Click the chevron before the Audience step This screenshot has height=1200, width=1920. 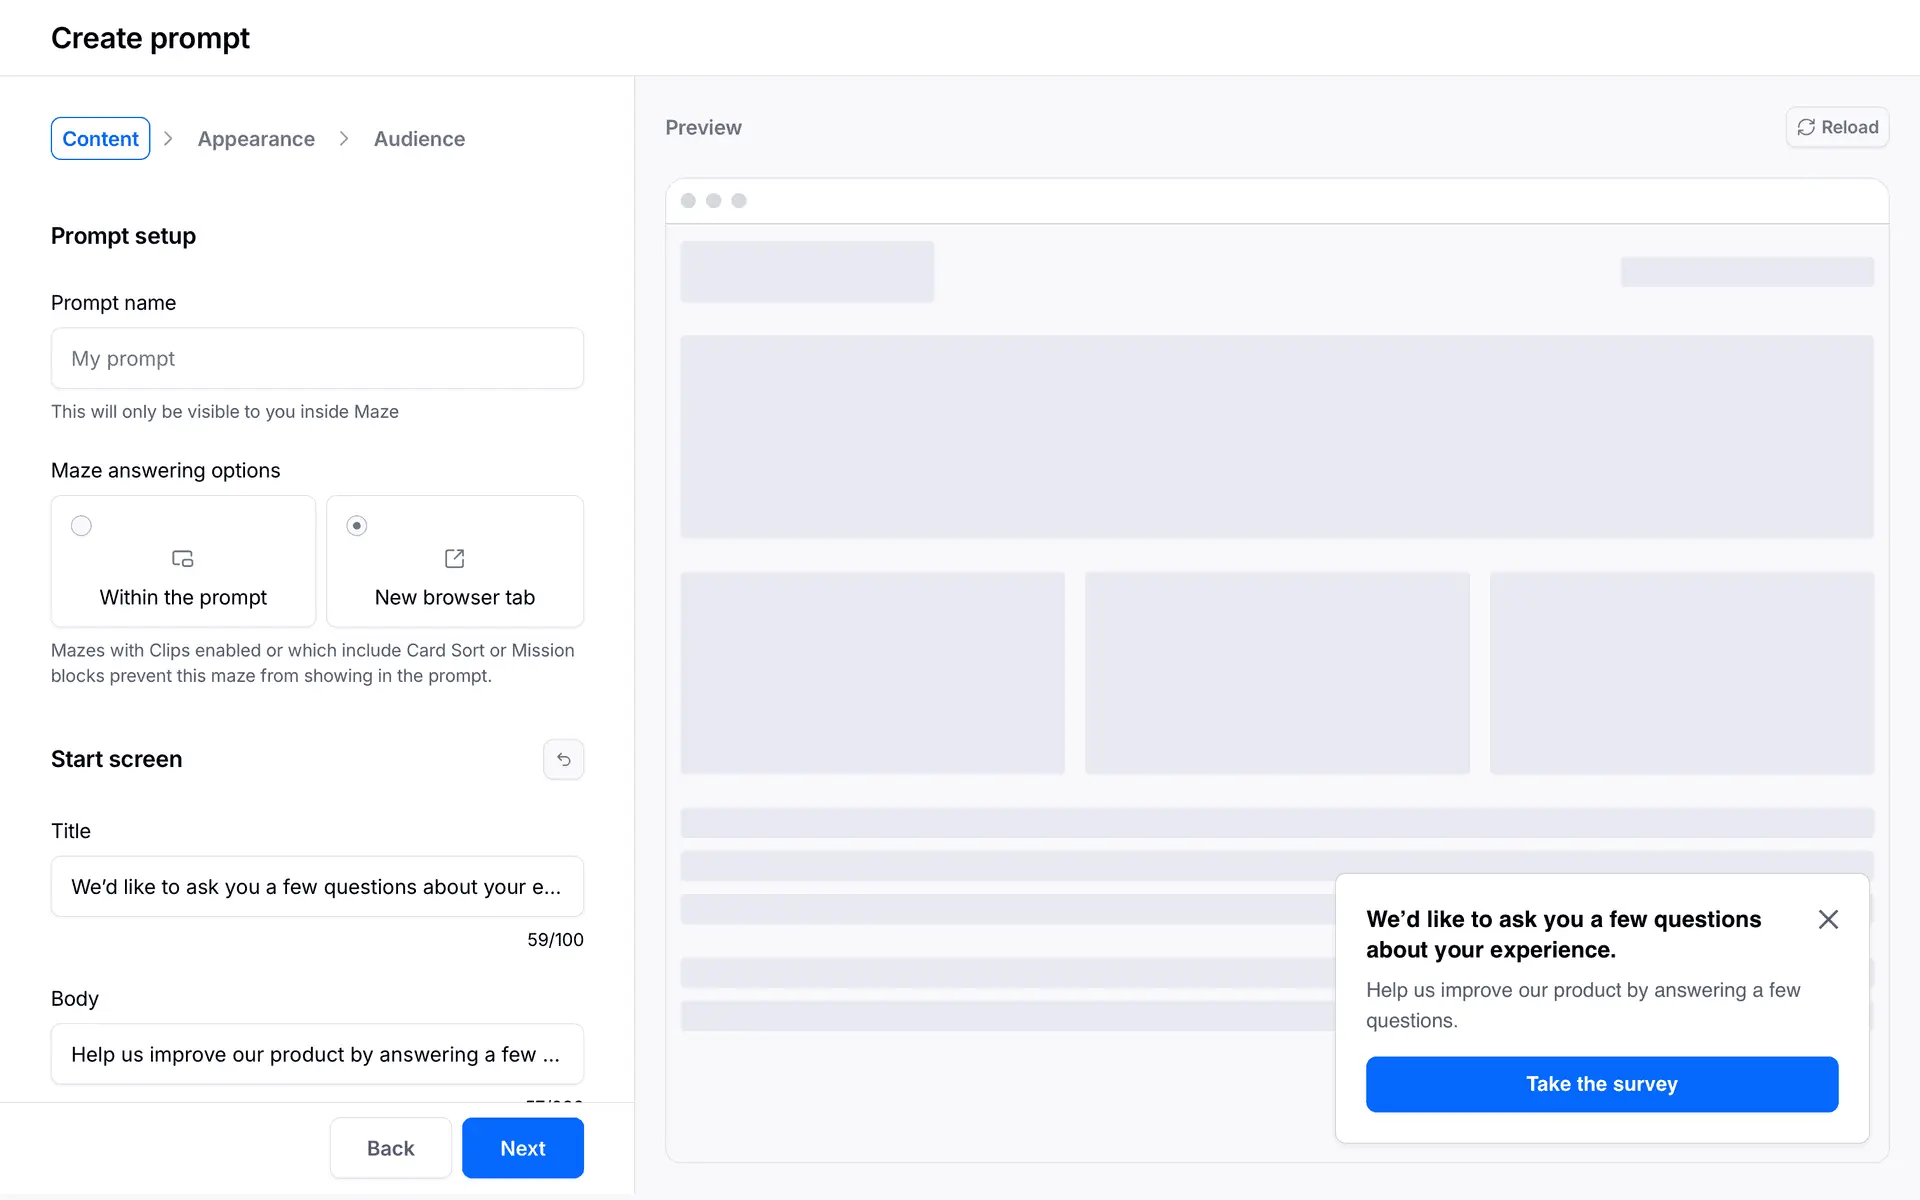(x=344, y=139)
